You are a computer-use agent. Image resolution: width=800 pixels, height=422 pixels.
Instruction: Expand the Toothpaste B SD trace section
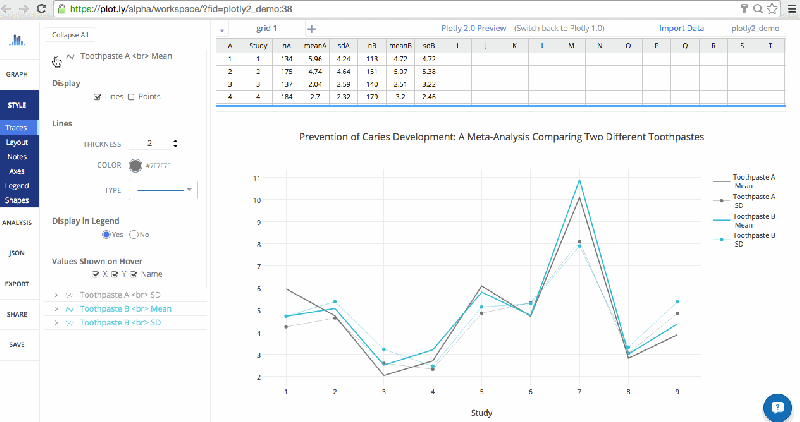tap(56, 322)
